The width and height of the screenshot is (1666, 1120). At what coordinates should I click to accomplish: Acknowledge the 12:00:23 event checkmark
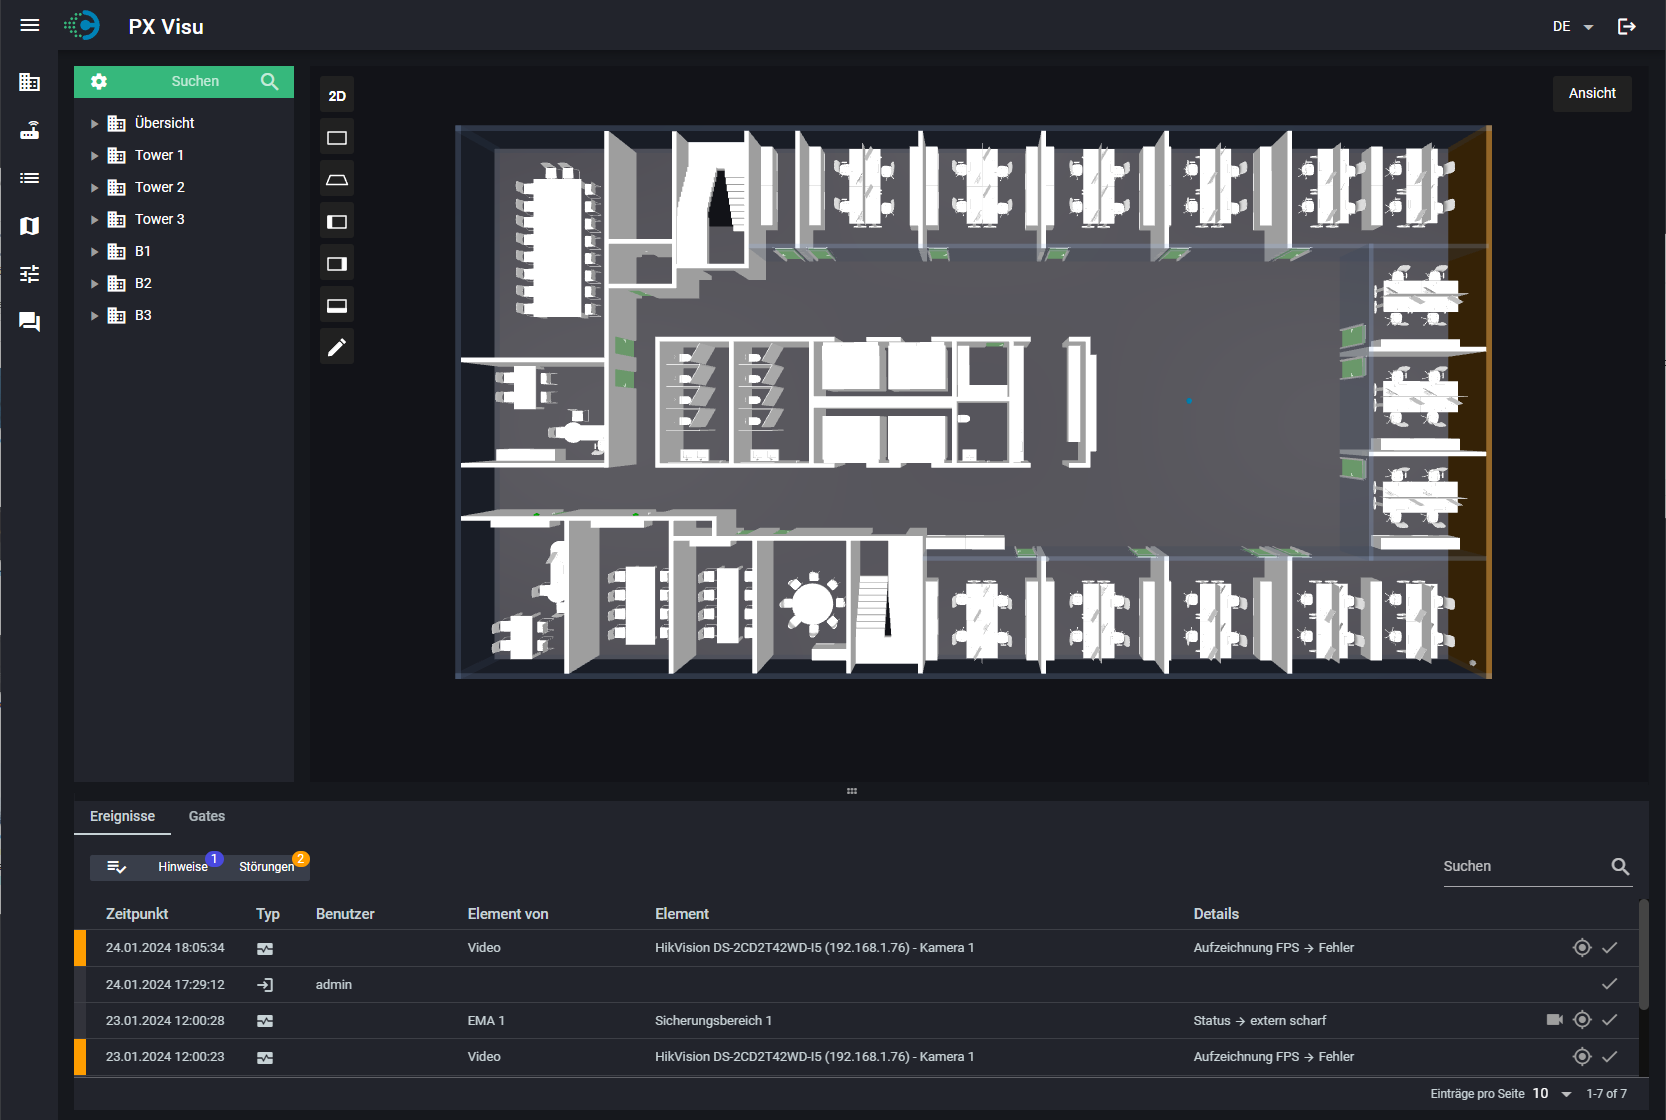point(1610,1056)
